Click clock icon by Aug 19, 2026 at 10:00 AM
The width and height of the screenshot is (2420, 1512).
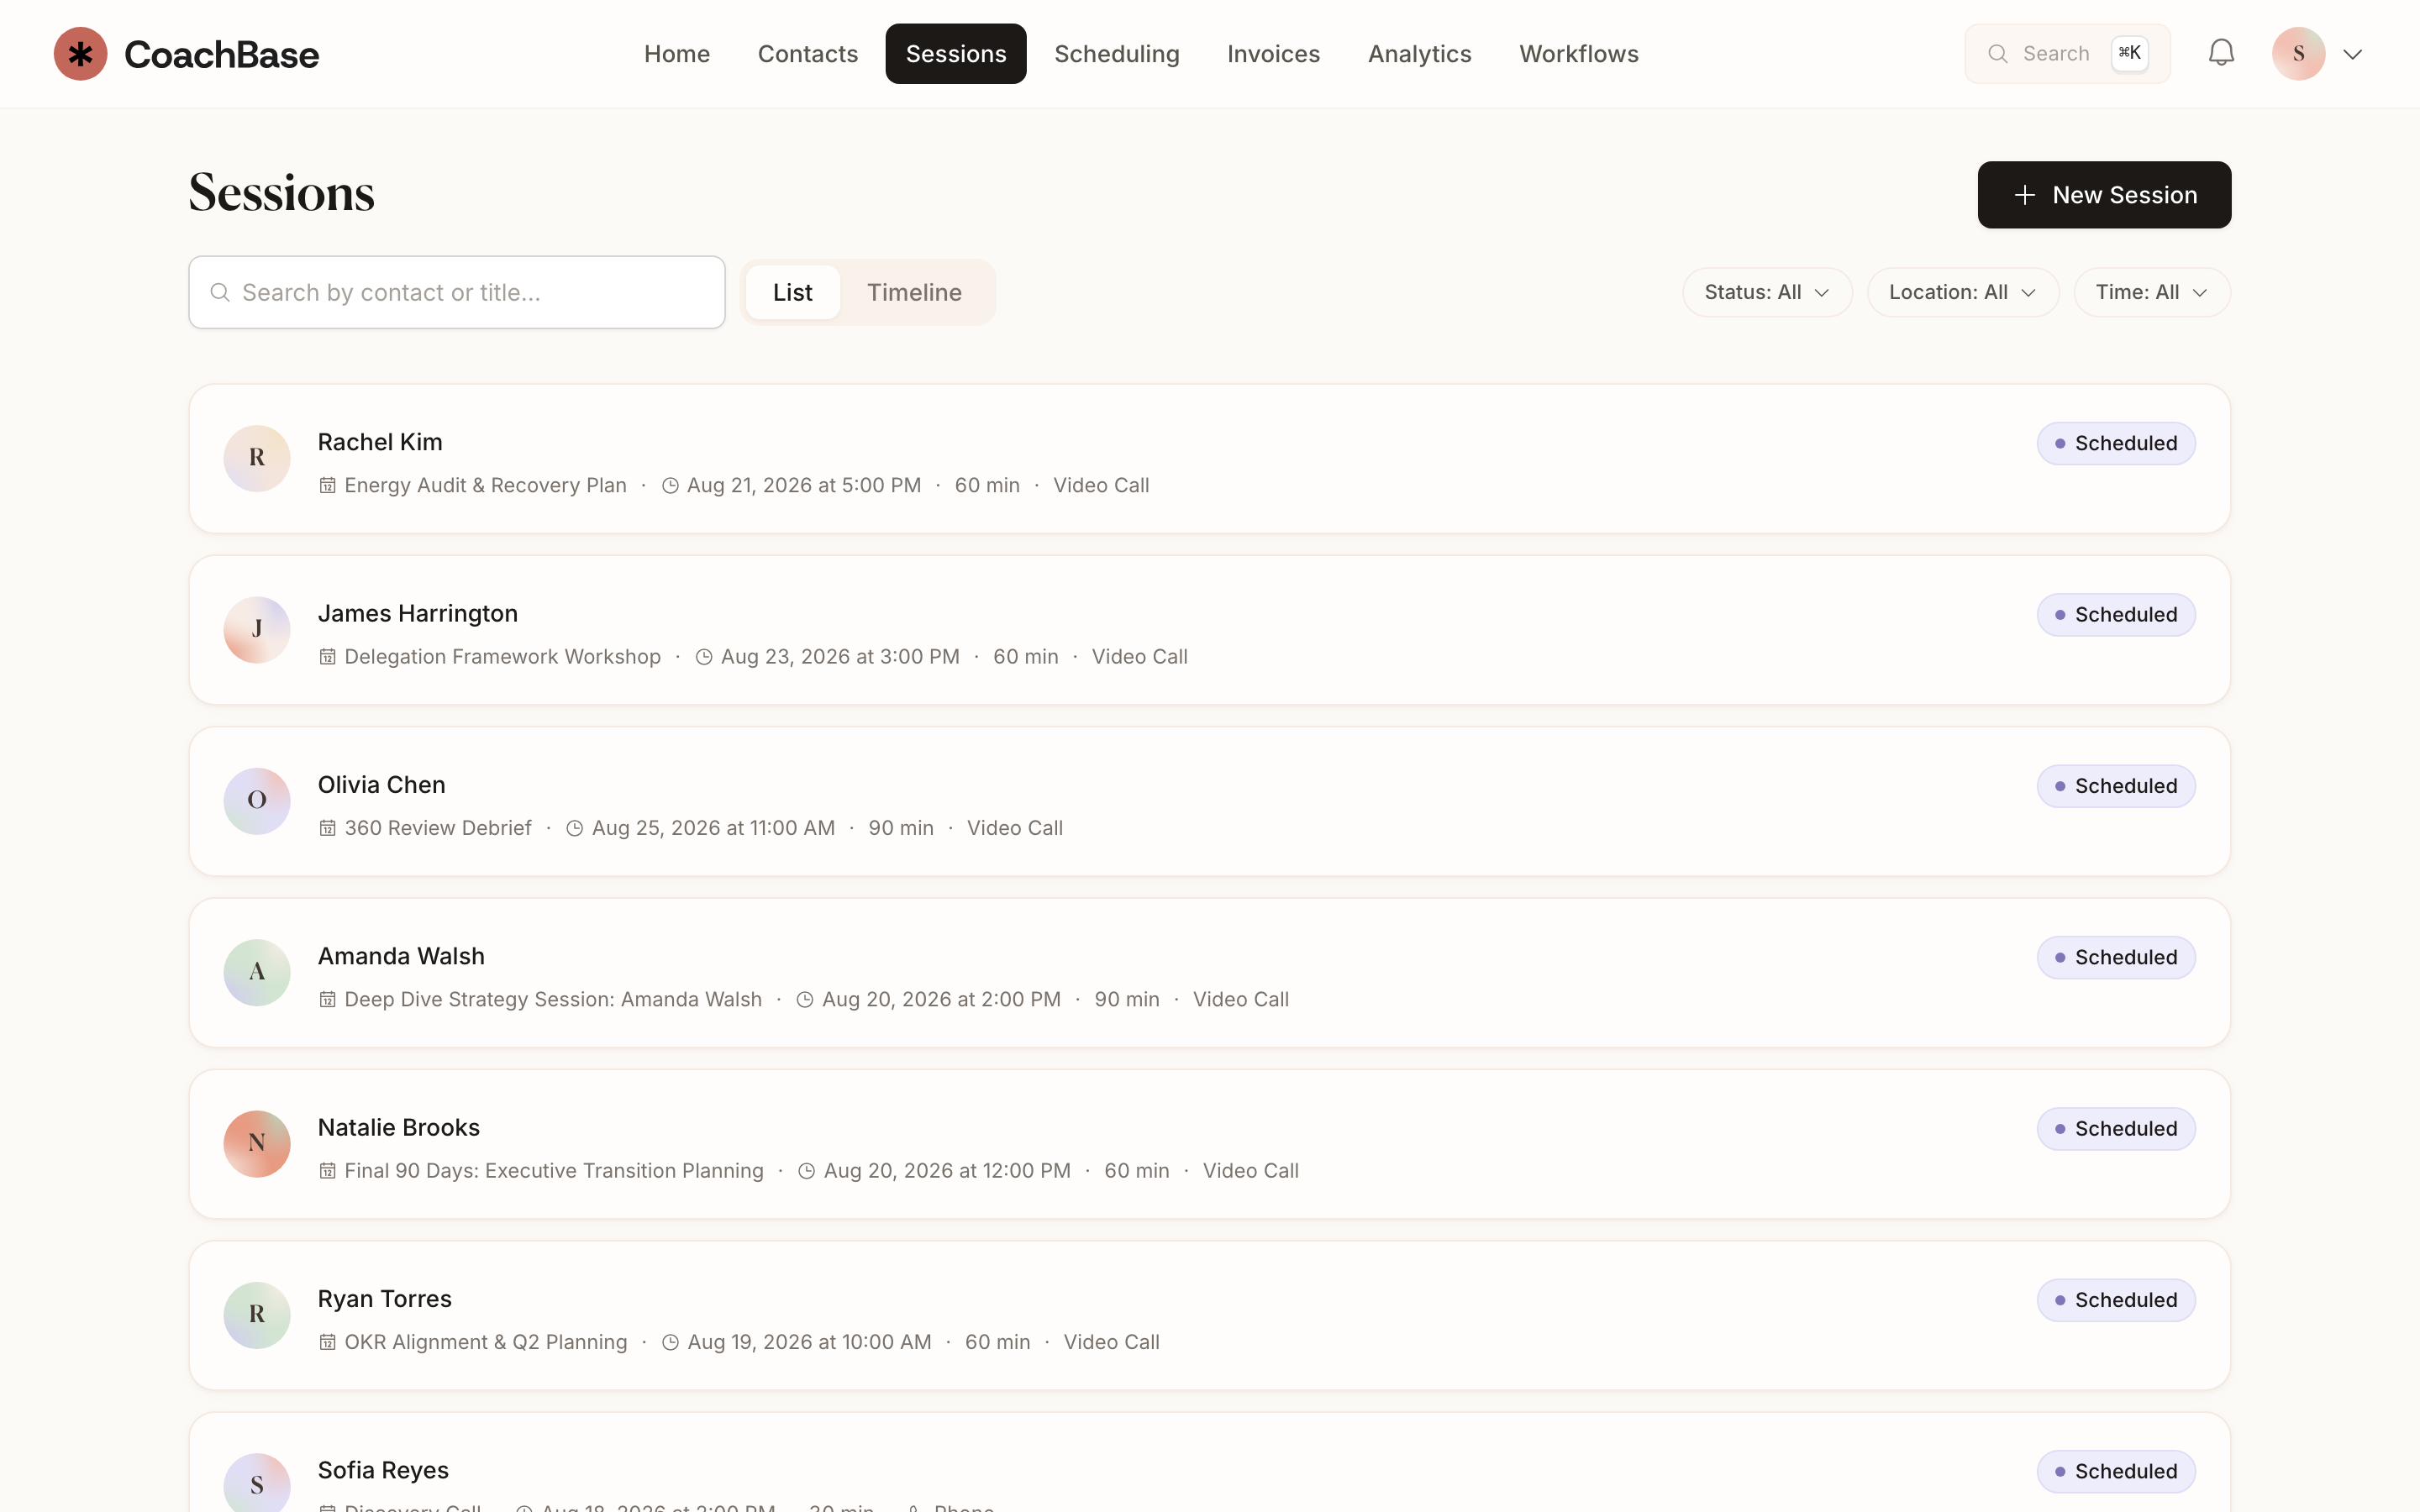click(x=671, y=1342)
